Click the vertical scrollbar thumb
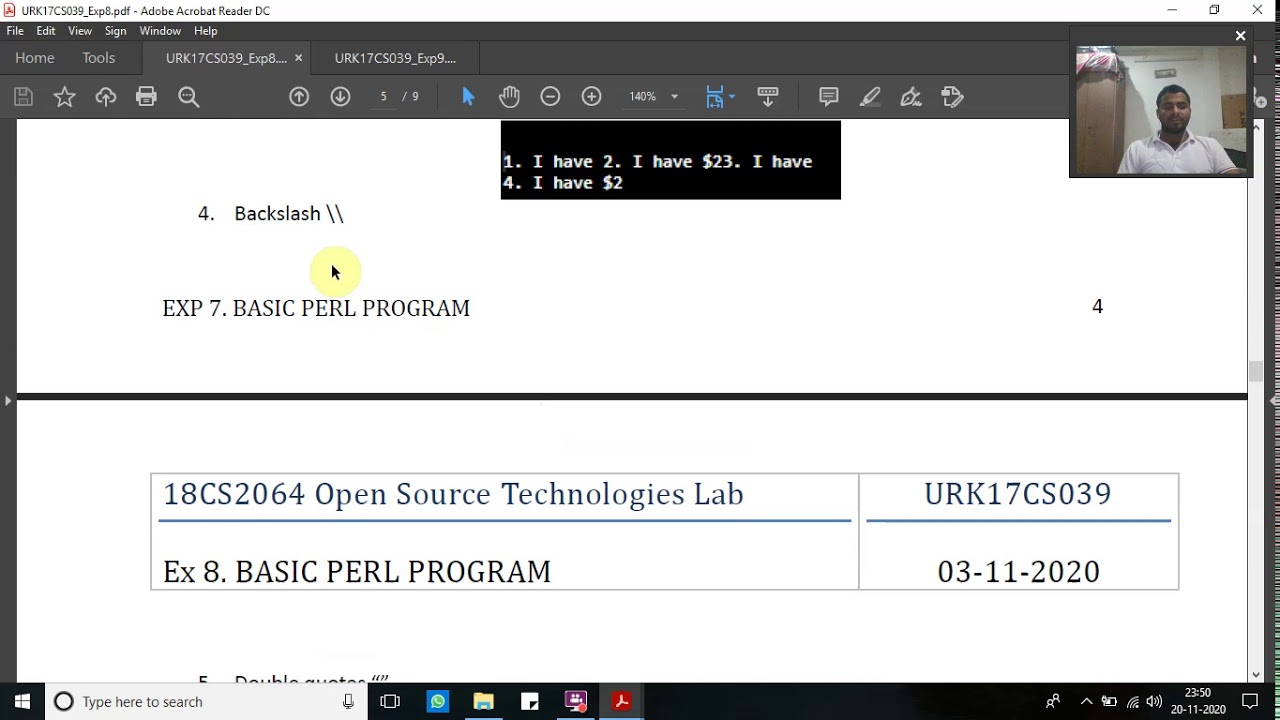This screenshot has height=720, width=1280. [x=1256, y=371]
